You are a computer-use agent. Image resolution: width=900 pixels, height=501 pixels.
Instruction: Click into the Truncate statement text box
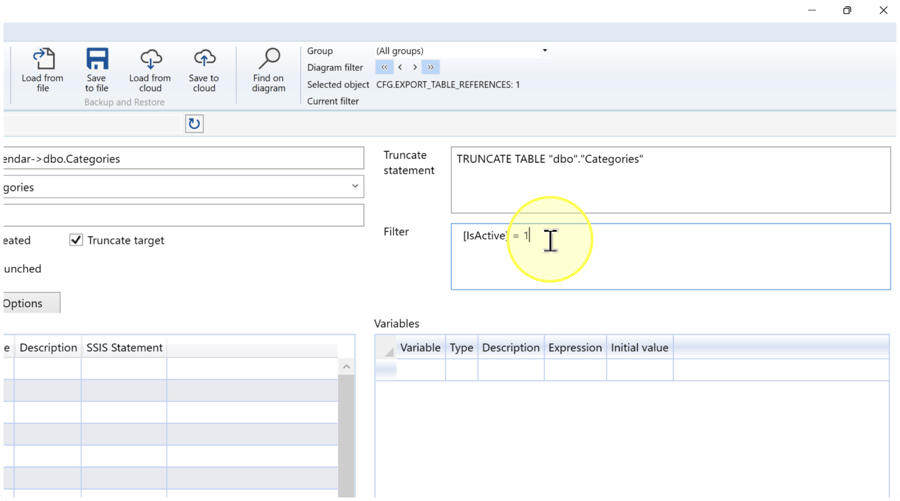(x=670, y=180)
